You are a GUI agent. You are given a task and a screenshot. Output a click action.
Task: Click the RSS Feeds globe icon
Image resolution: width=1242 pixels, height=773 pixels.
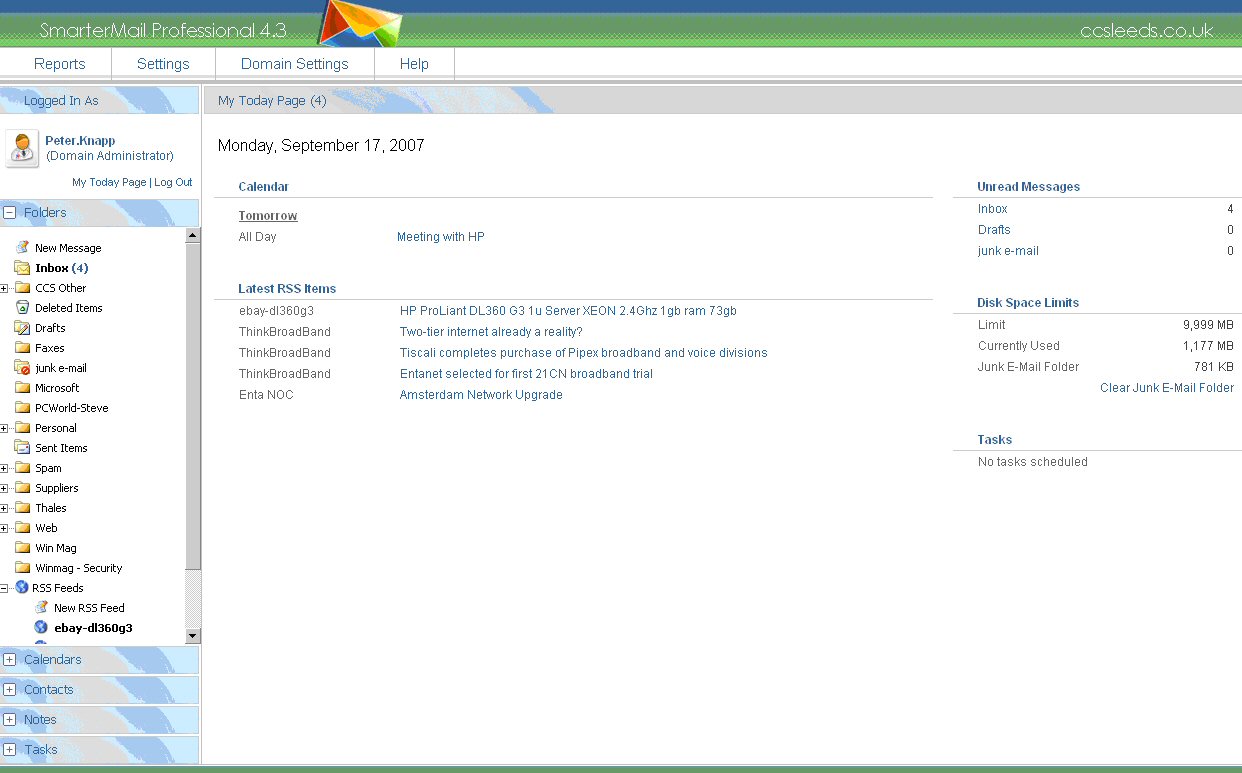(x=21, y=587)
